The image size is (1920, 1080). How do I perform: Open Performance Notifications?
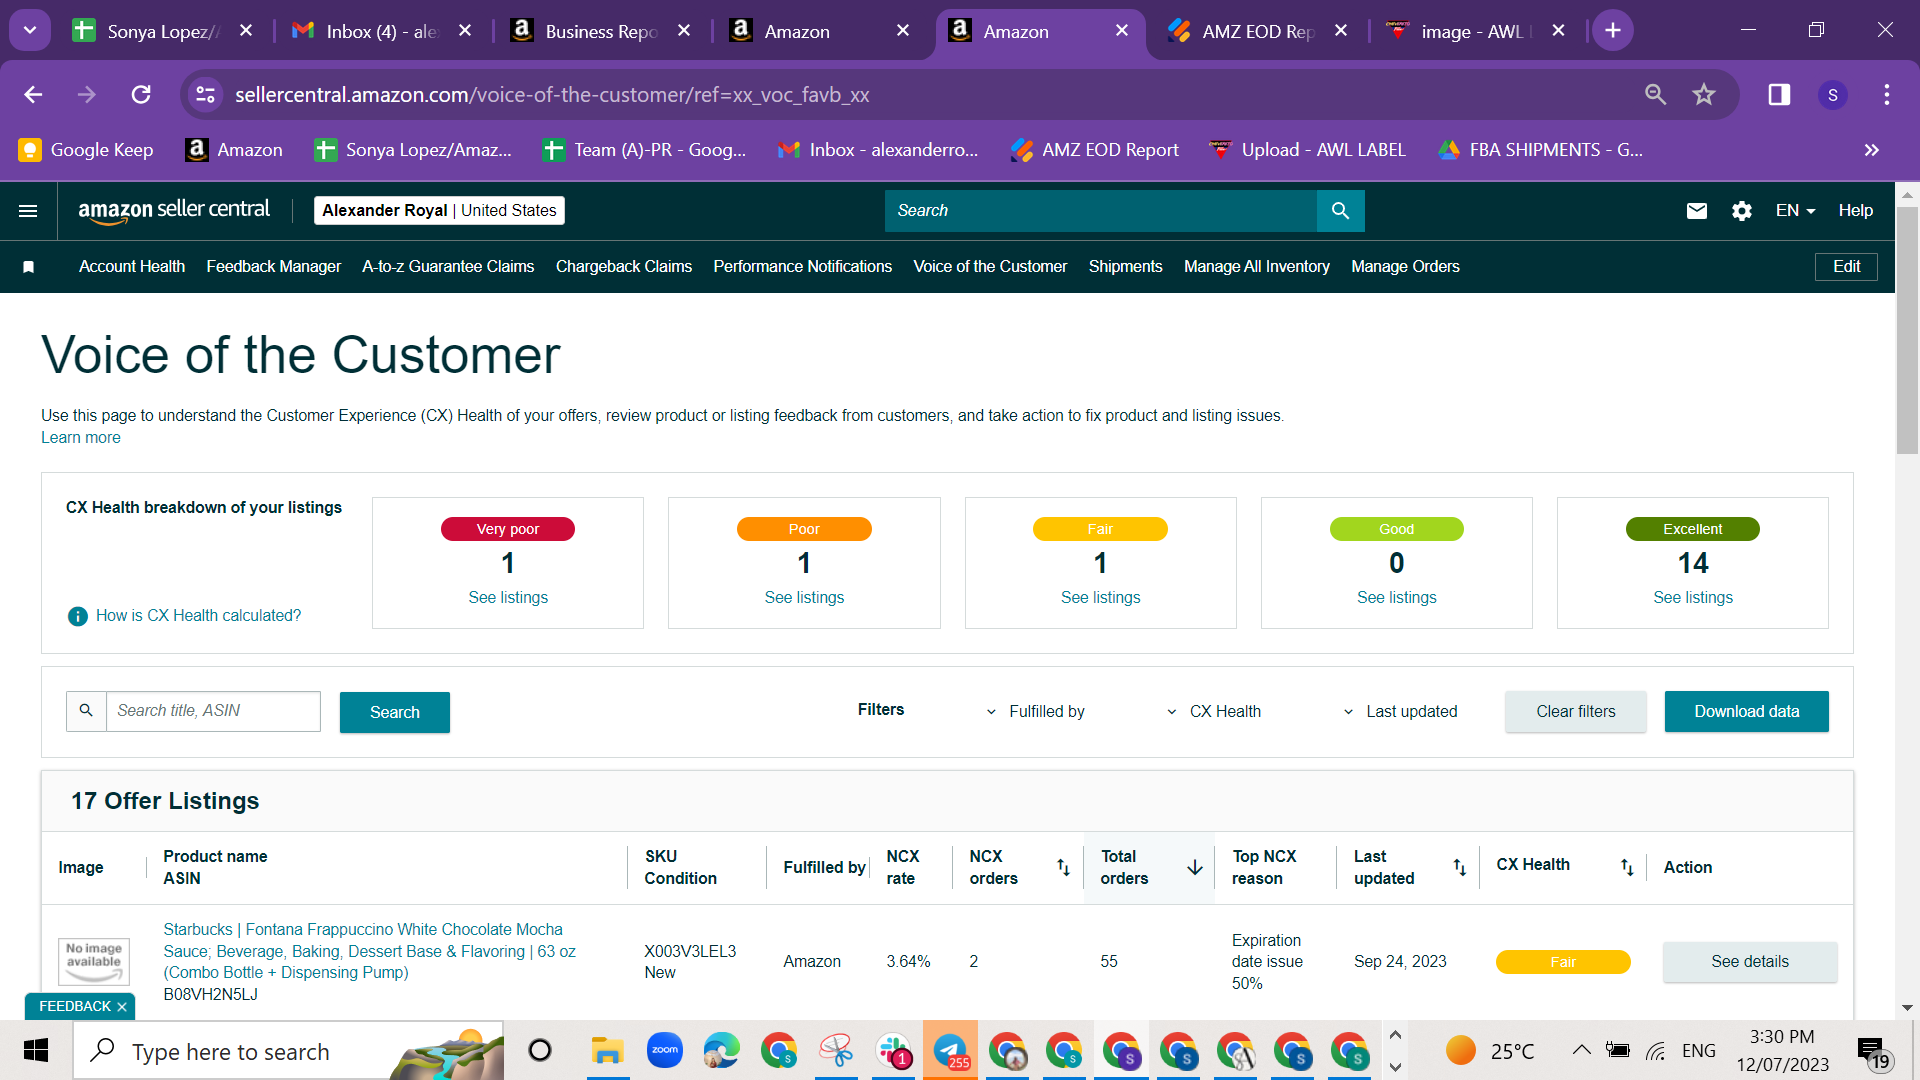(802, 267)
